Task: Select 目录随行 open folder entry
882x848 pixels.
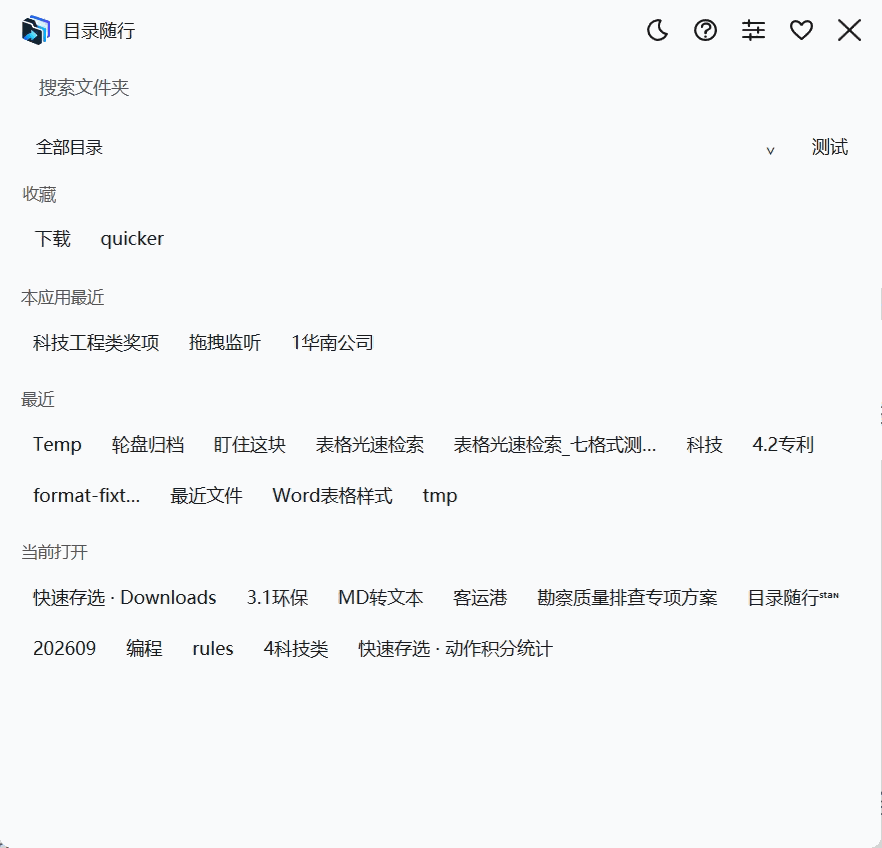Action: click(793, 597)
